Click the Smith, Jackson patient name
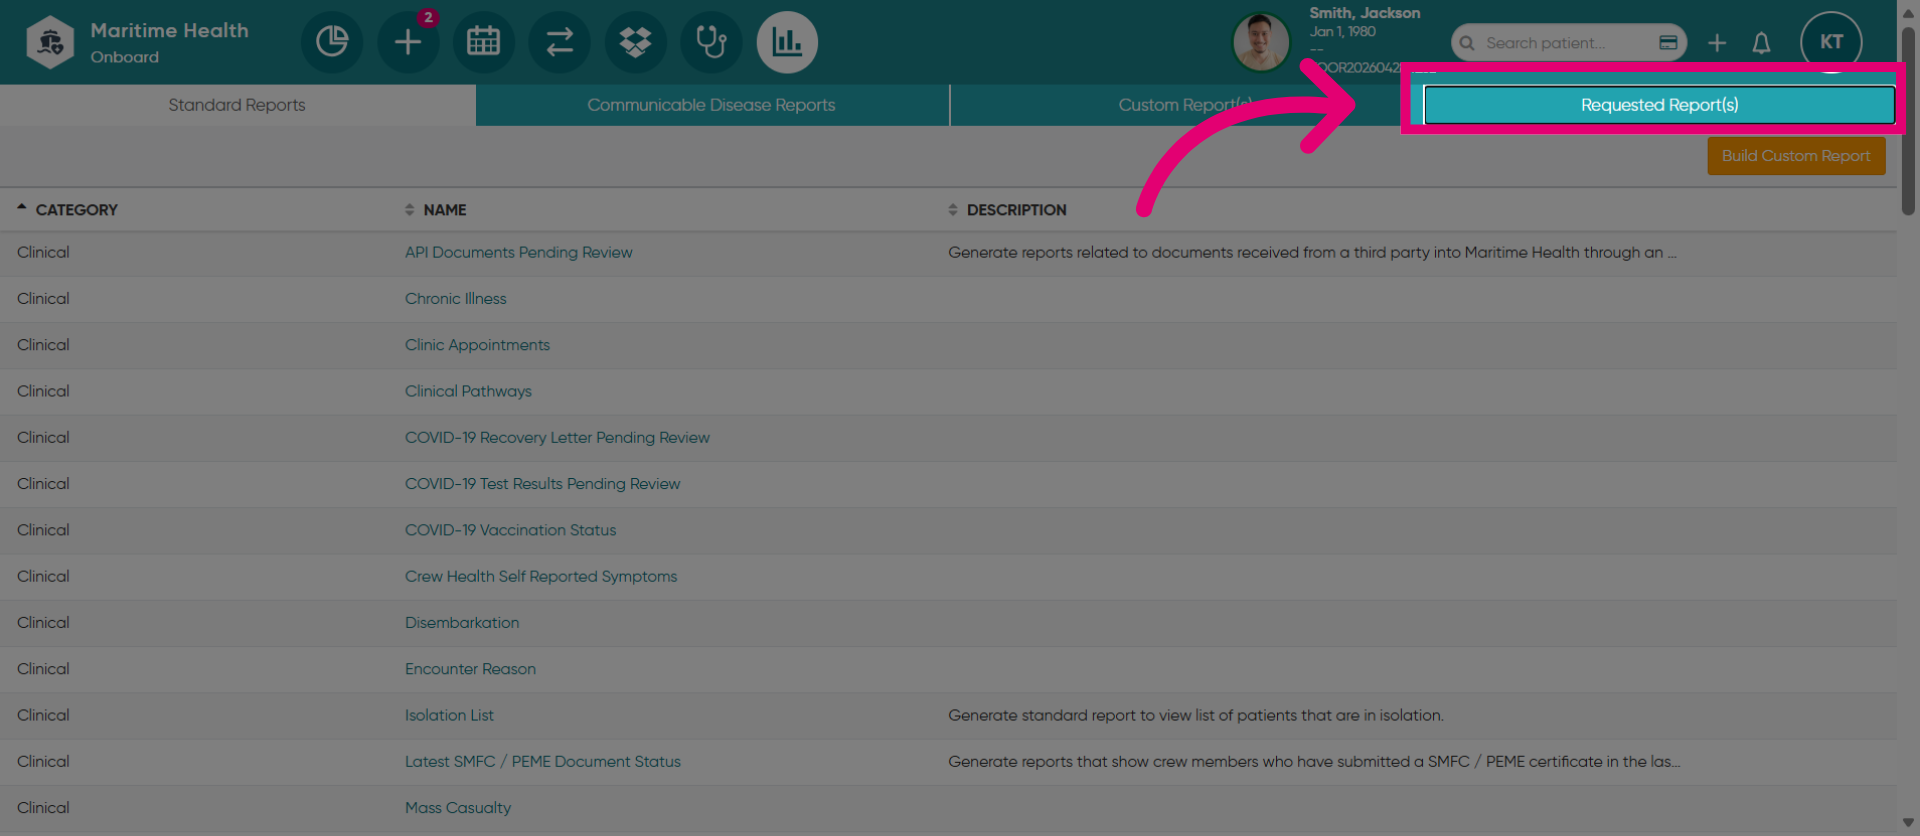1920x836 pixels. 1365,13
